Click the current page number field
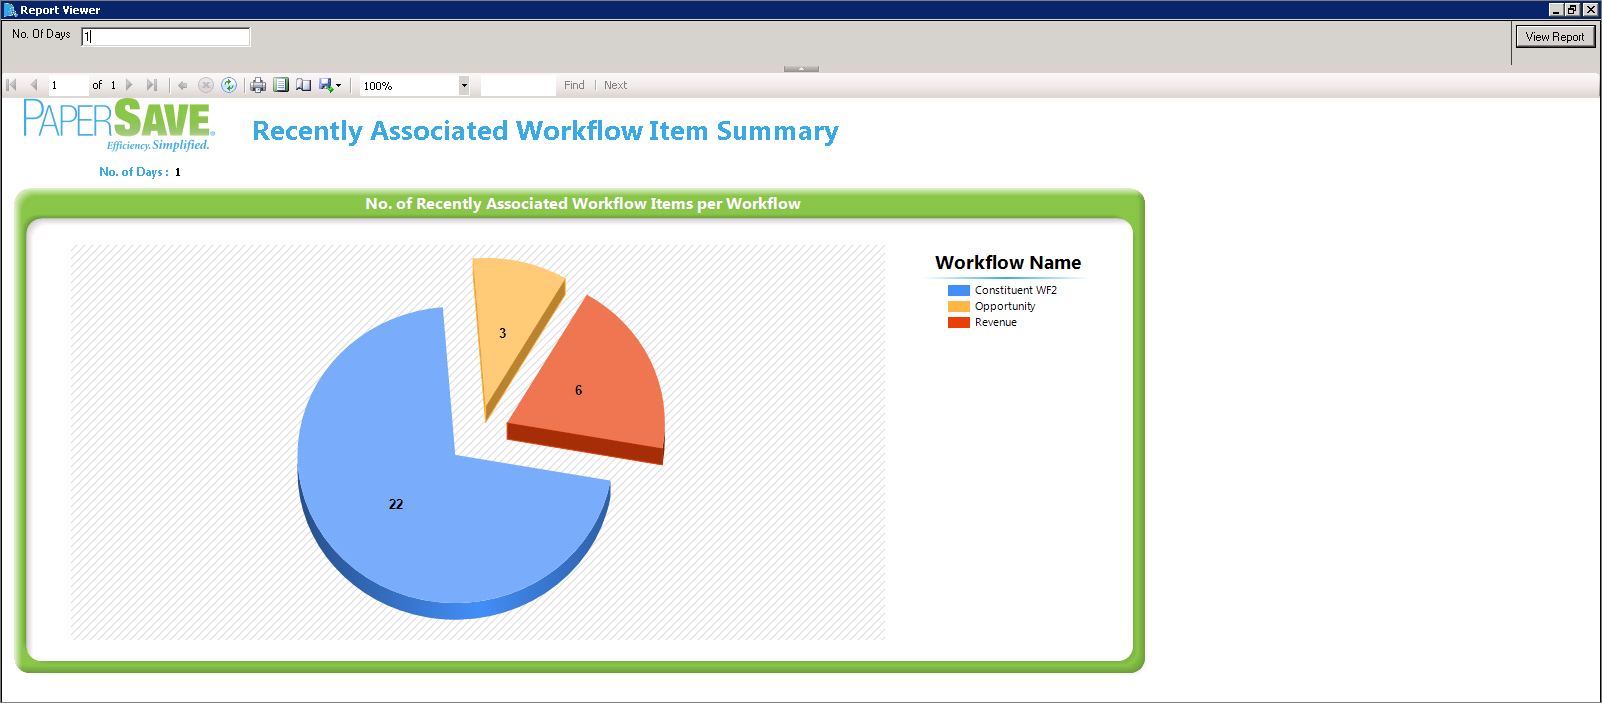 tap(68, 85)
